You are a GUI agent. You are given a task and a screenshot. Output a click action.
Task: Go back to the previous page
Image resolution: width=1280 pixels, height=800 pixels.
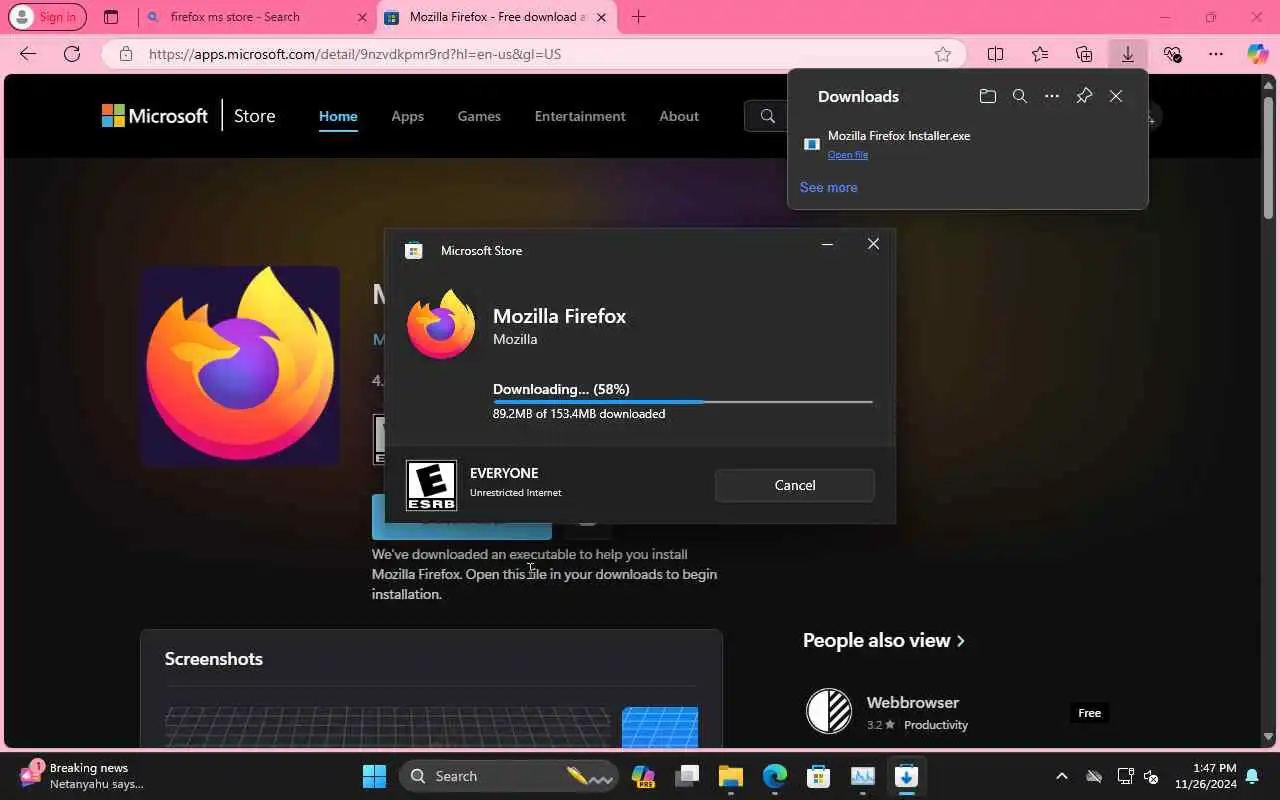click(28, 54)
